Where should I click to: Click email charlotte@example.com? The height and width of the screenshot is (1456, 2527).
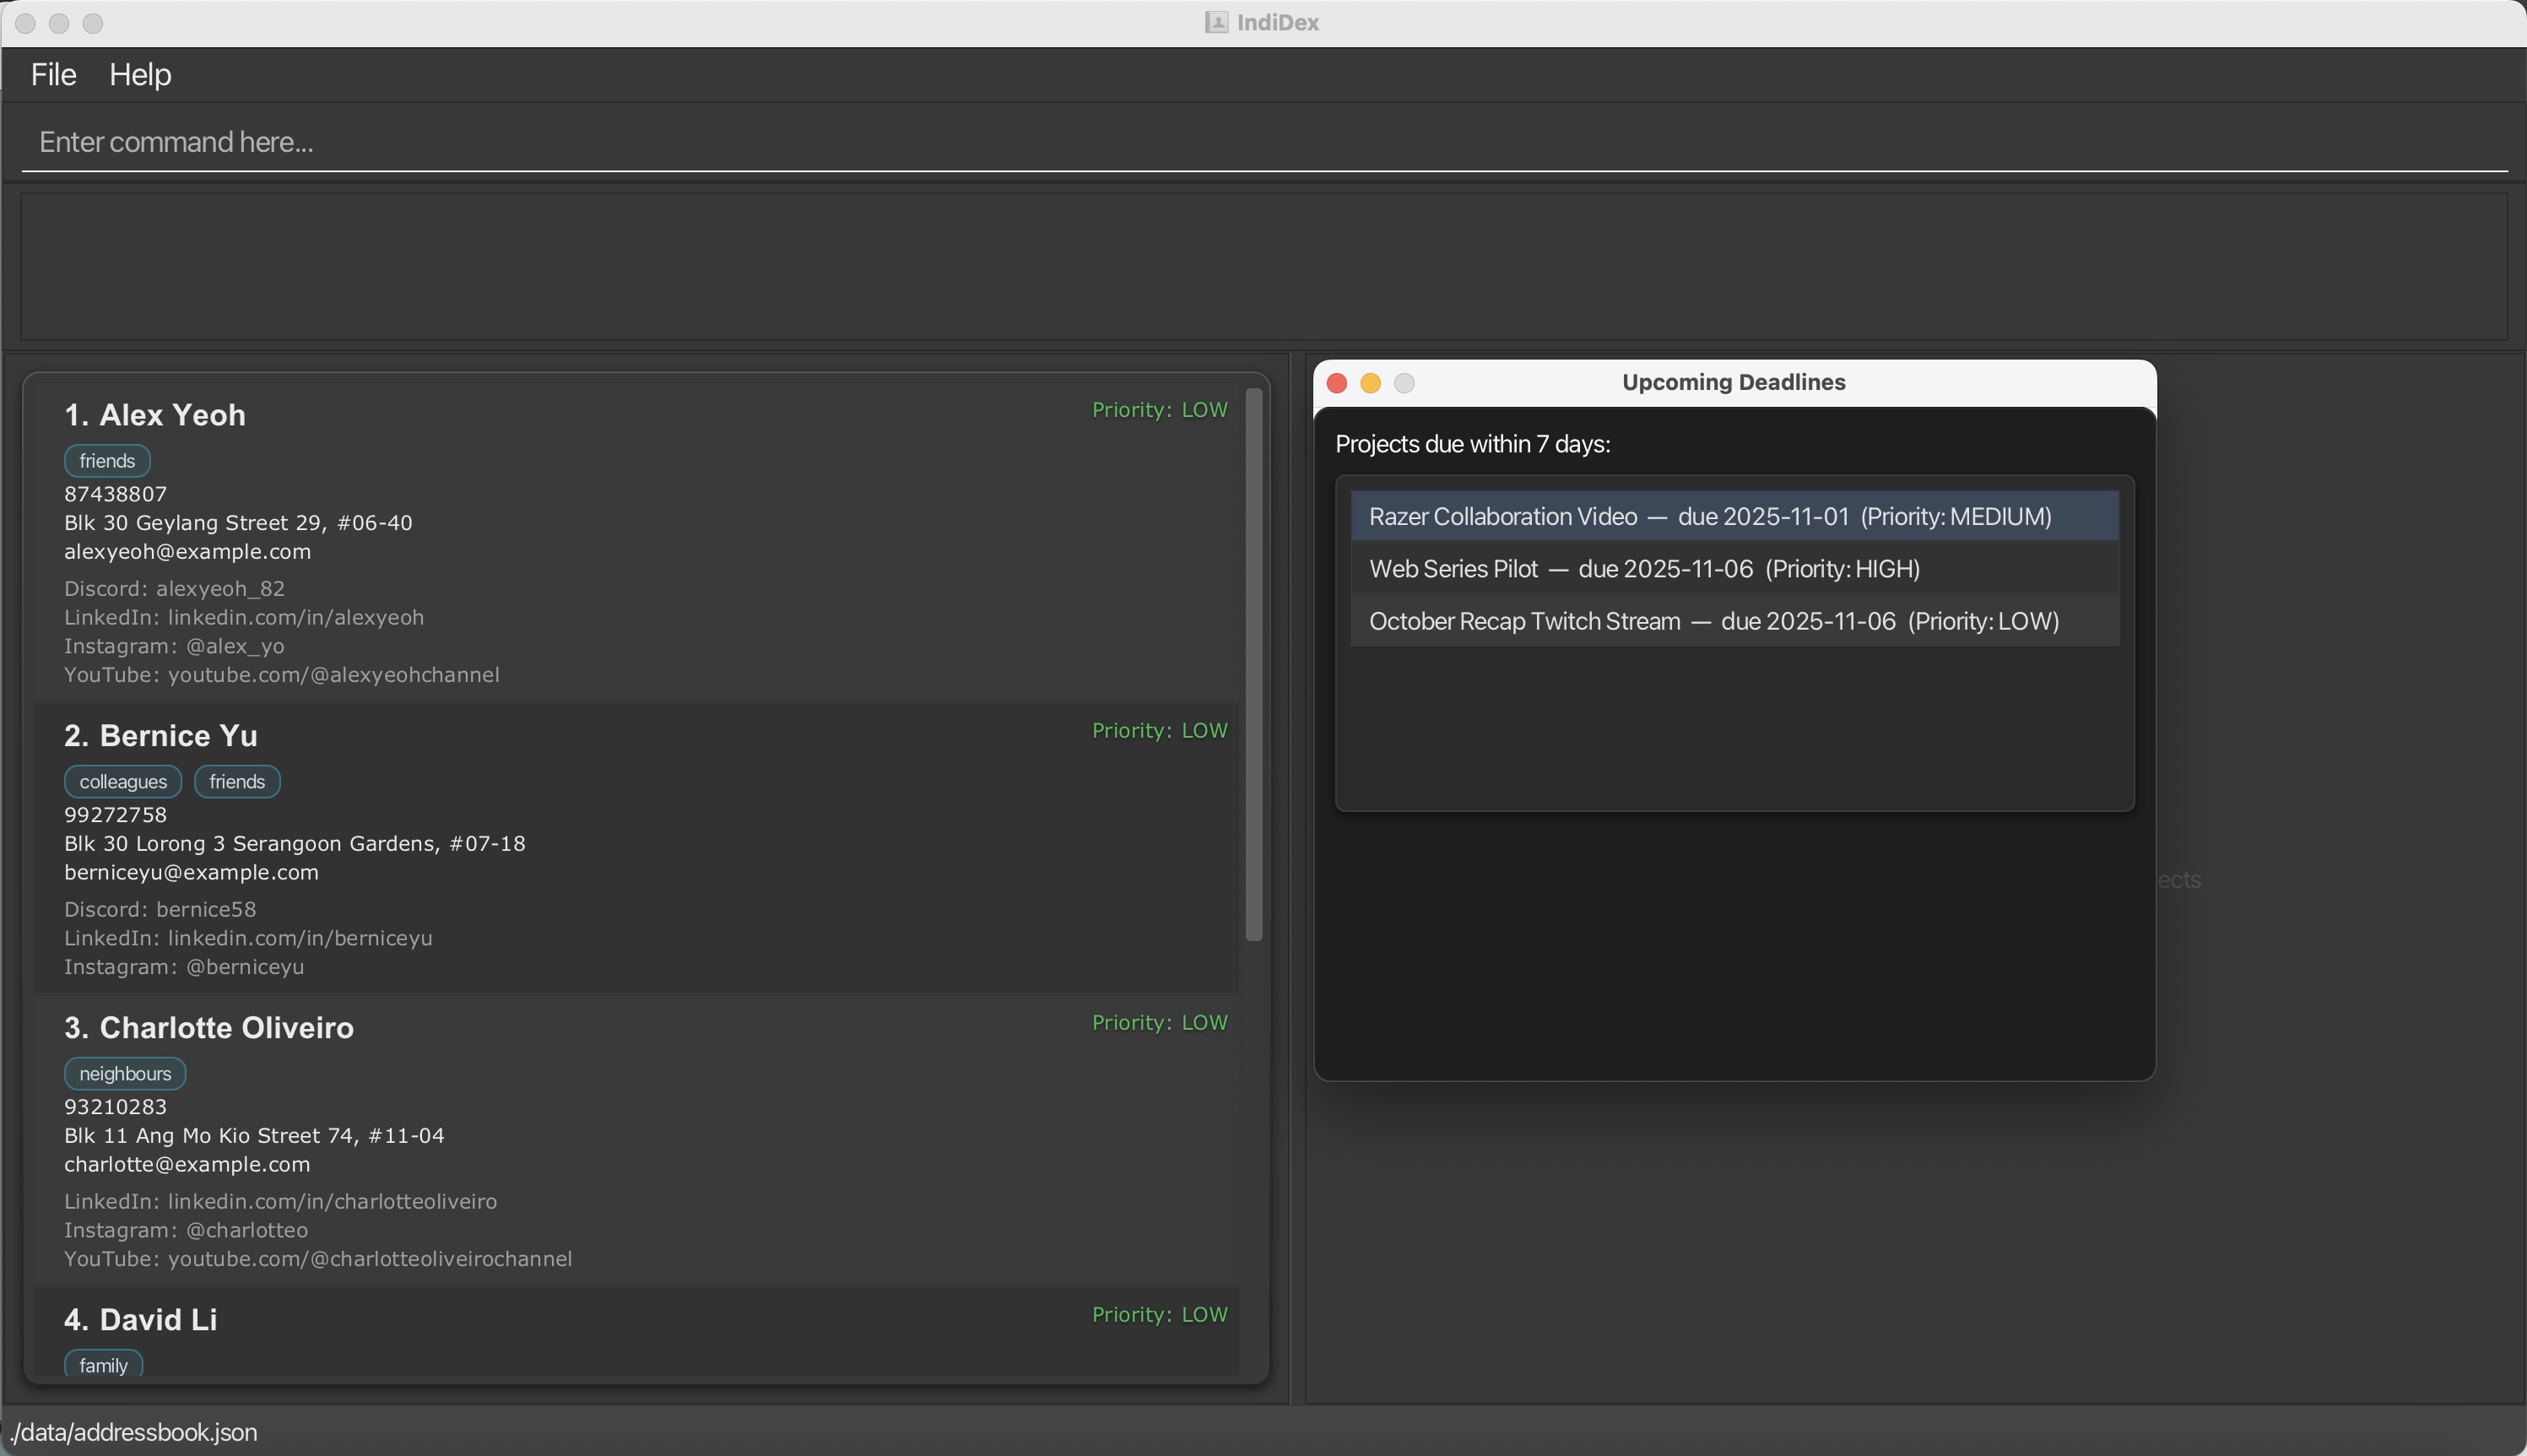[x=187, y=1165]
